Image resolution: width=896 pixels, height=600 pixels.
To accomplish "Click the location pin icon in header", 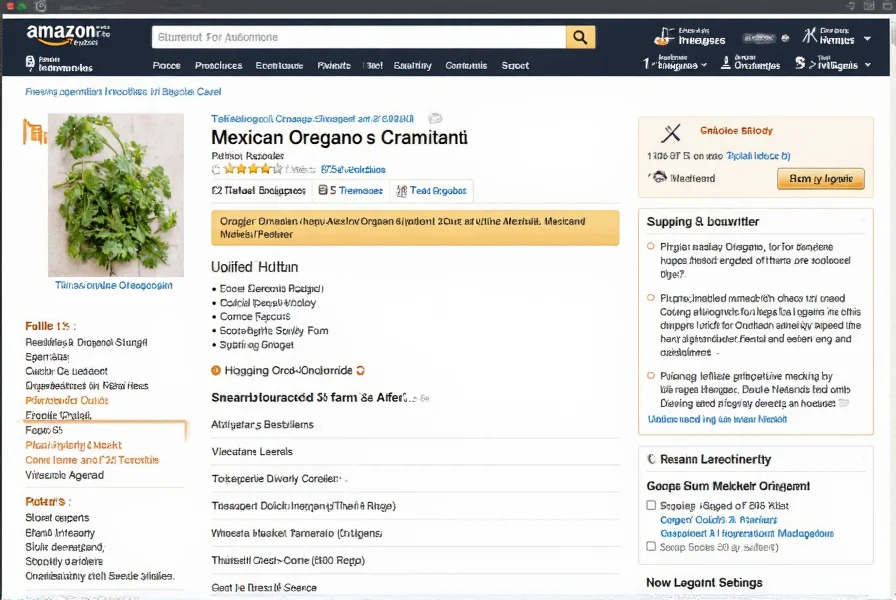I will (x=30, y=63).
